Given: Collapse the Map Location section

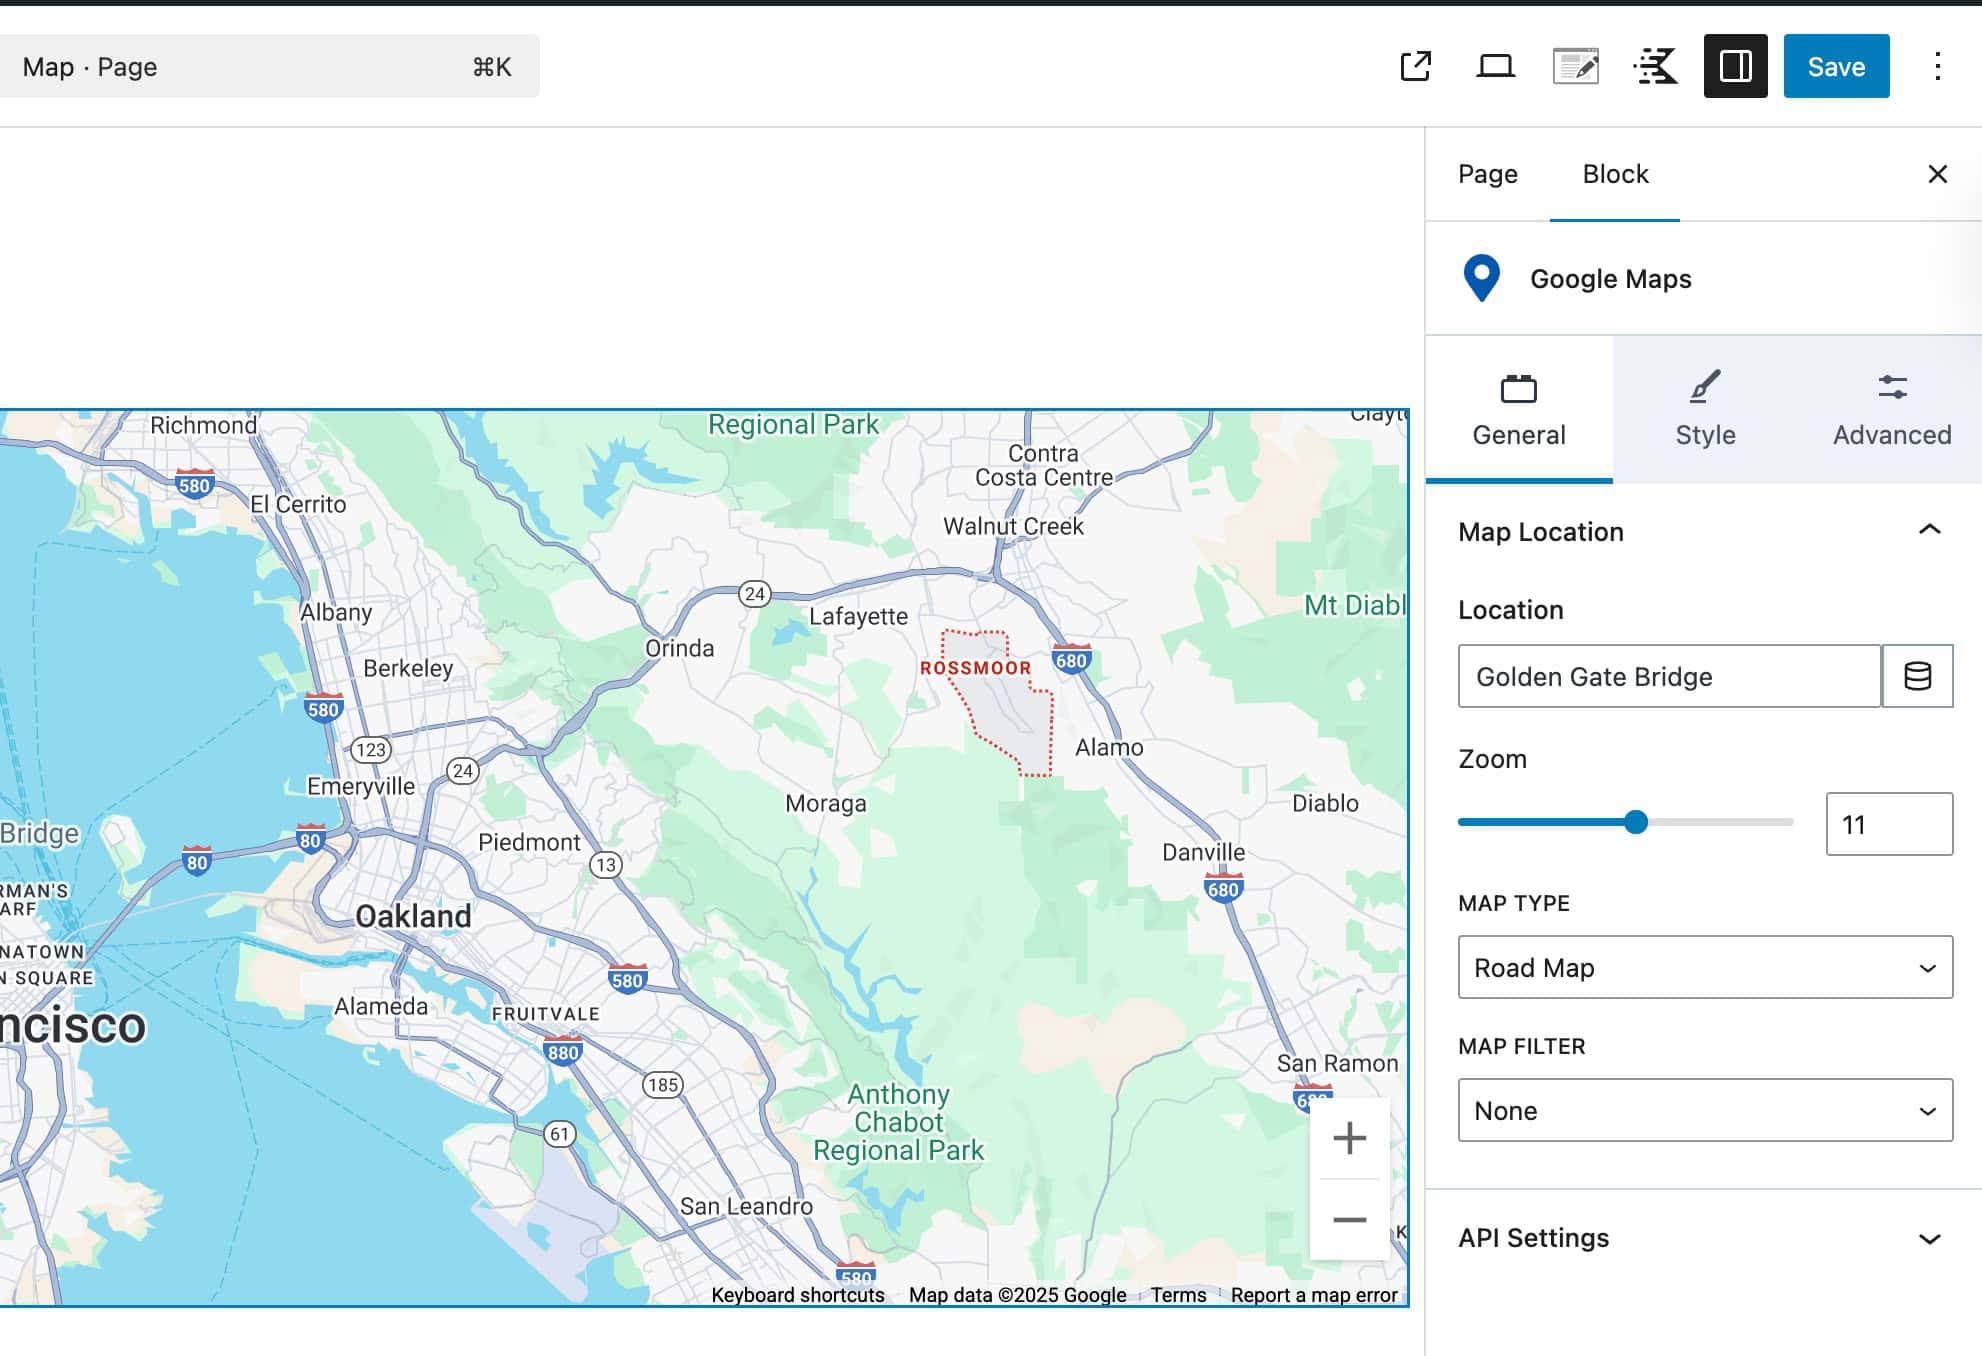Looking at the screenshot, I should coord(1929,531).
